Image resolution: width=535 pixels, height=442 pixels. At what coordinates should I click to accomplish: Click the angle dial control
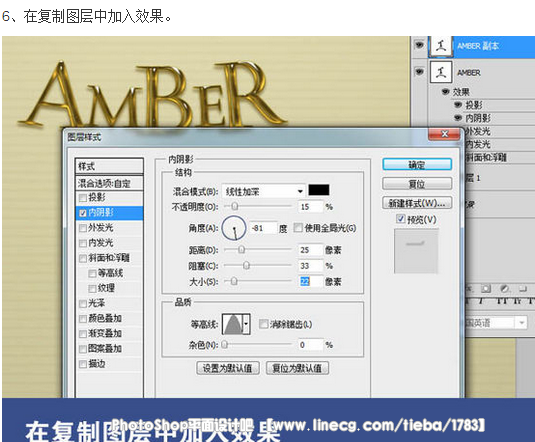[234, 228]
